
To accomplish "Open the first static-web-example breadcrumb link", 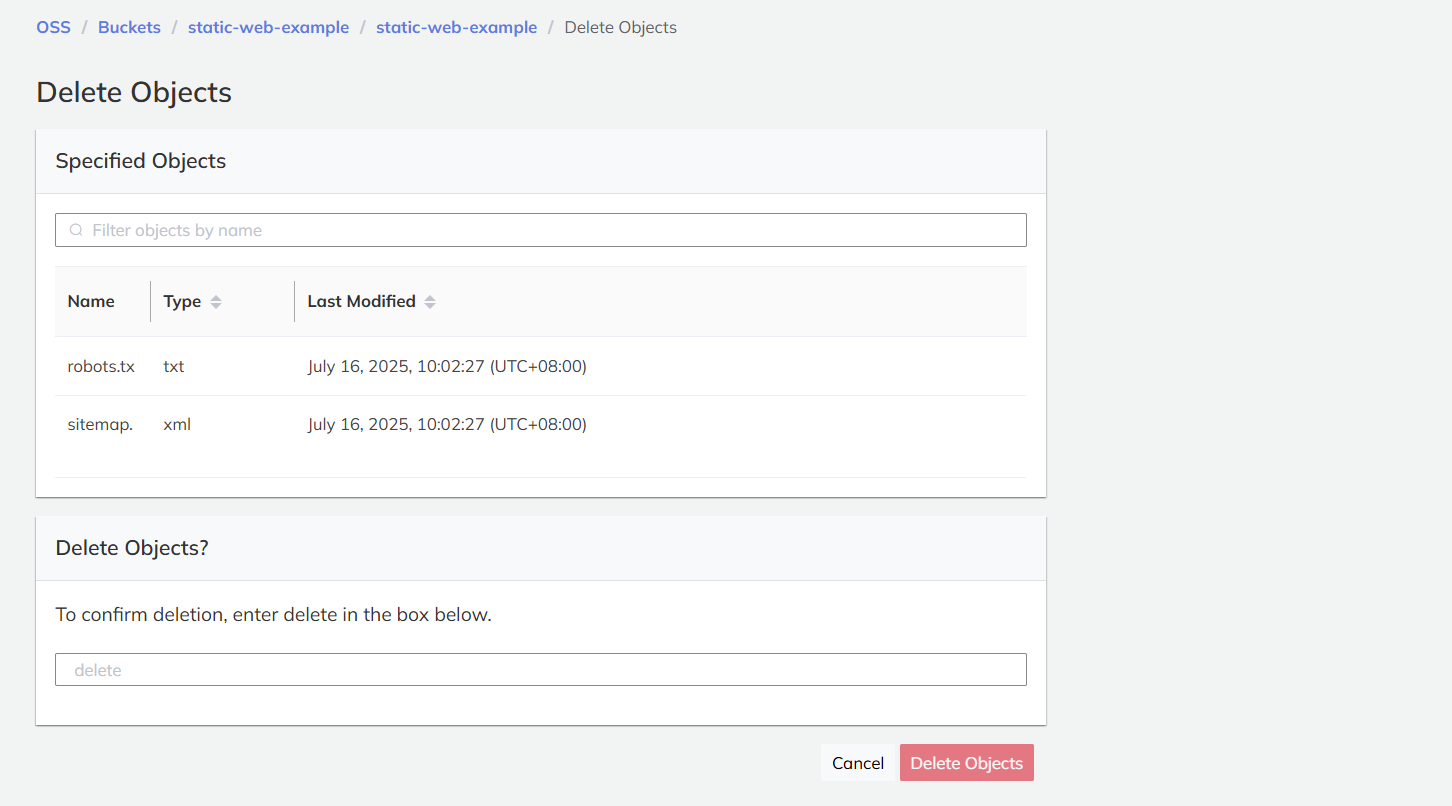I will click(268, 28).
